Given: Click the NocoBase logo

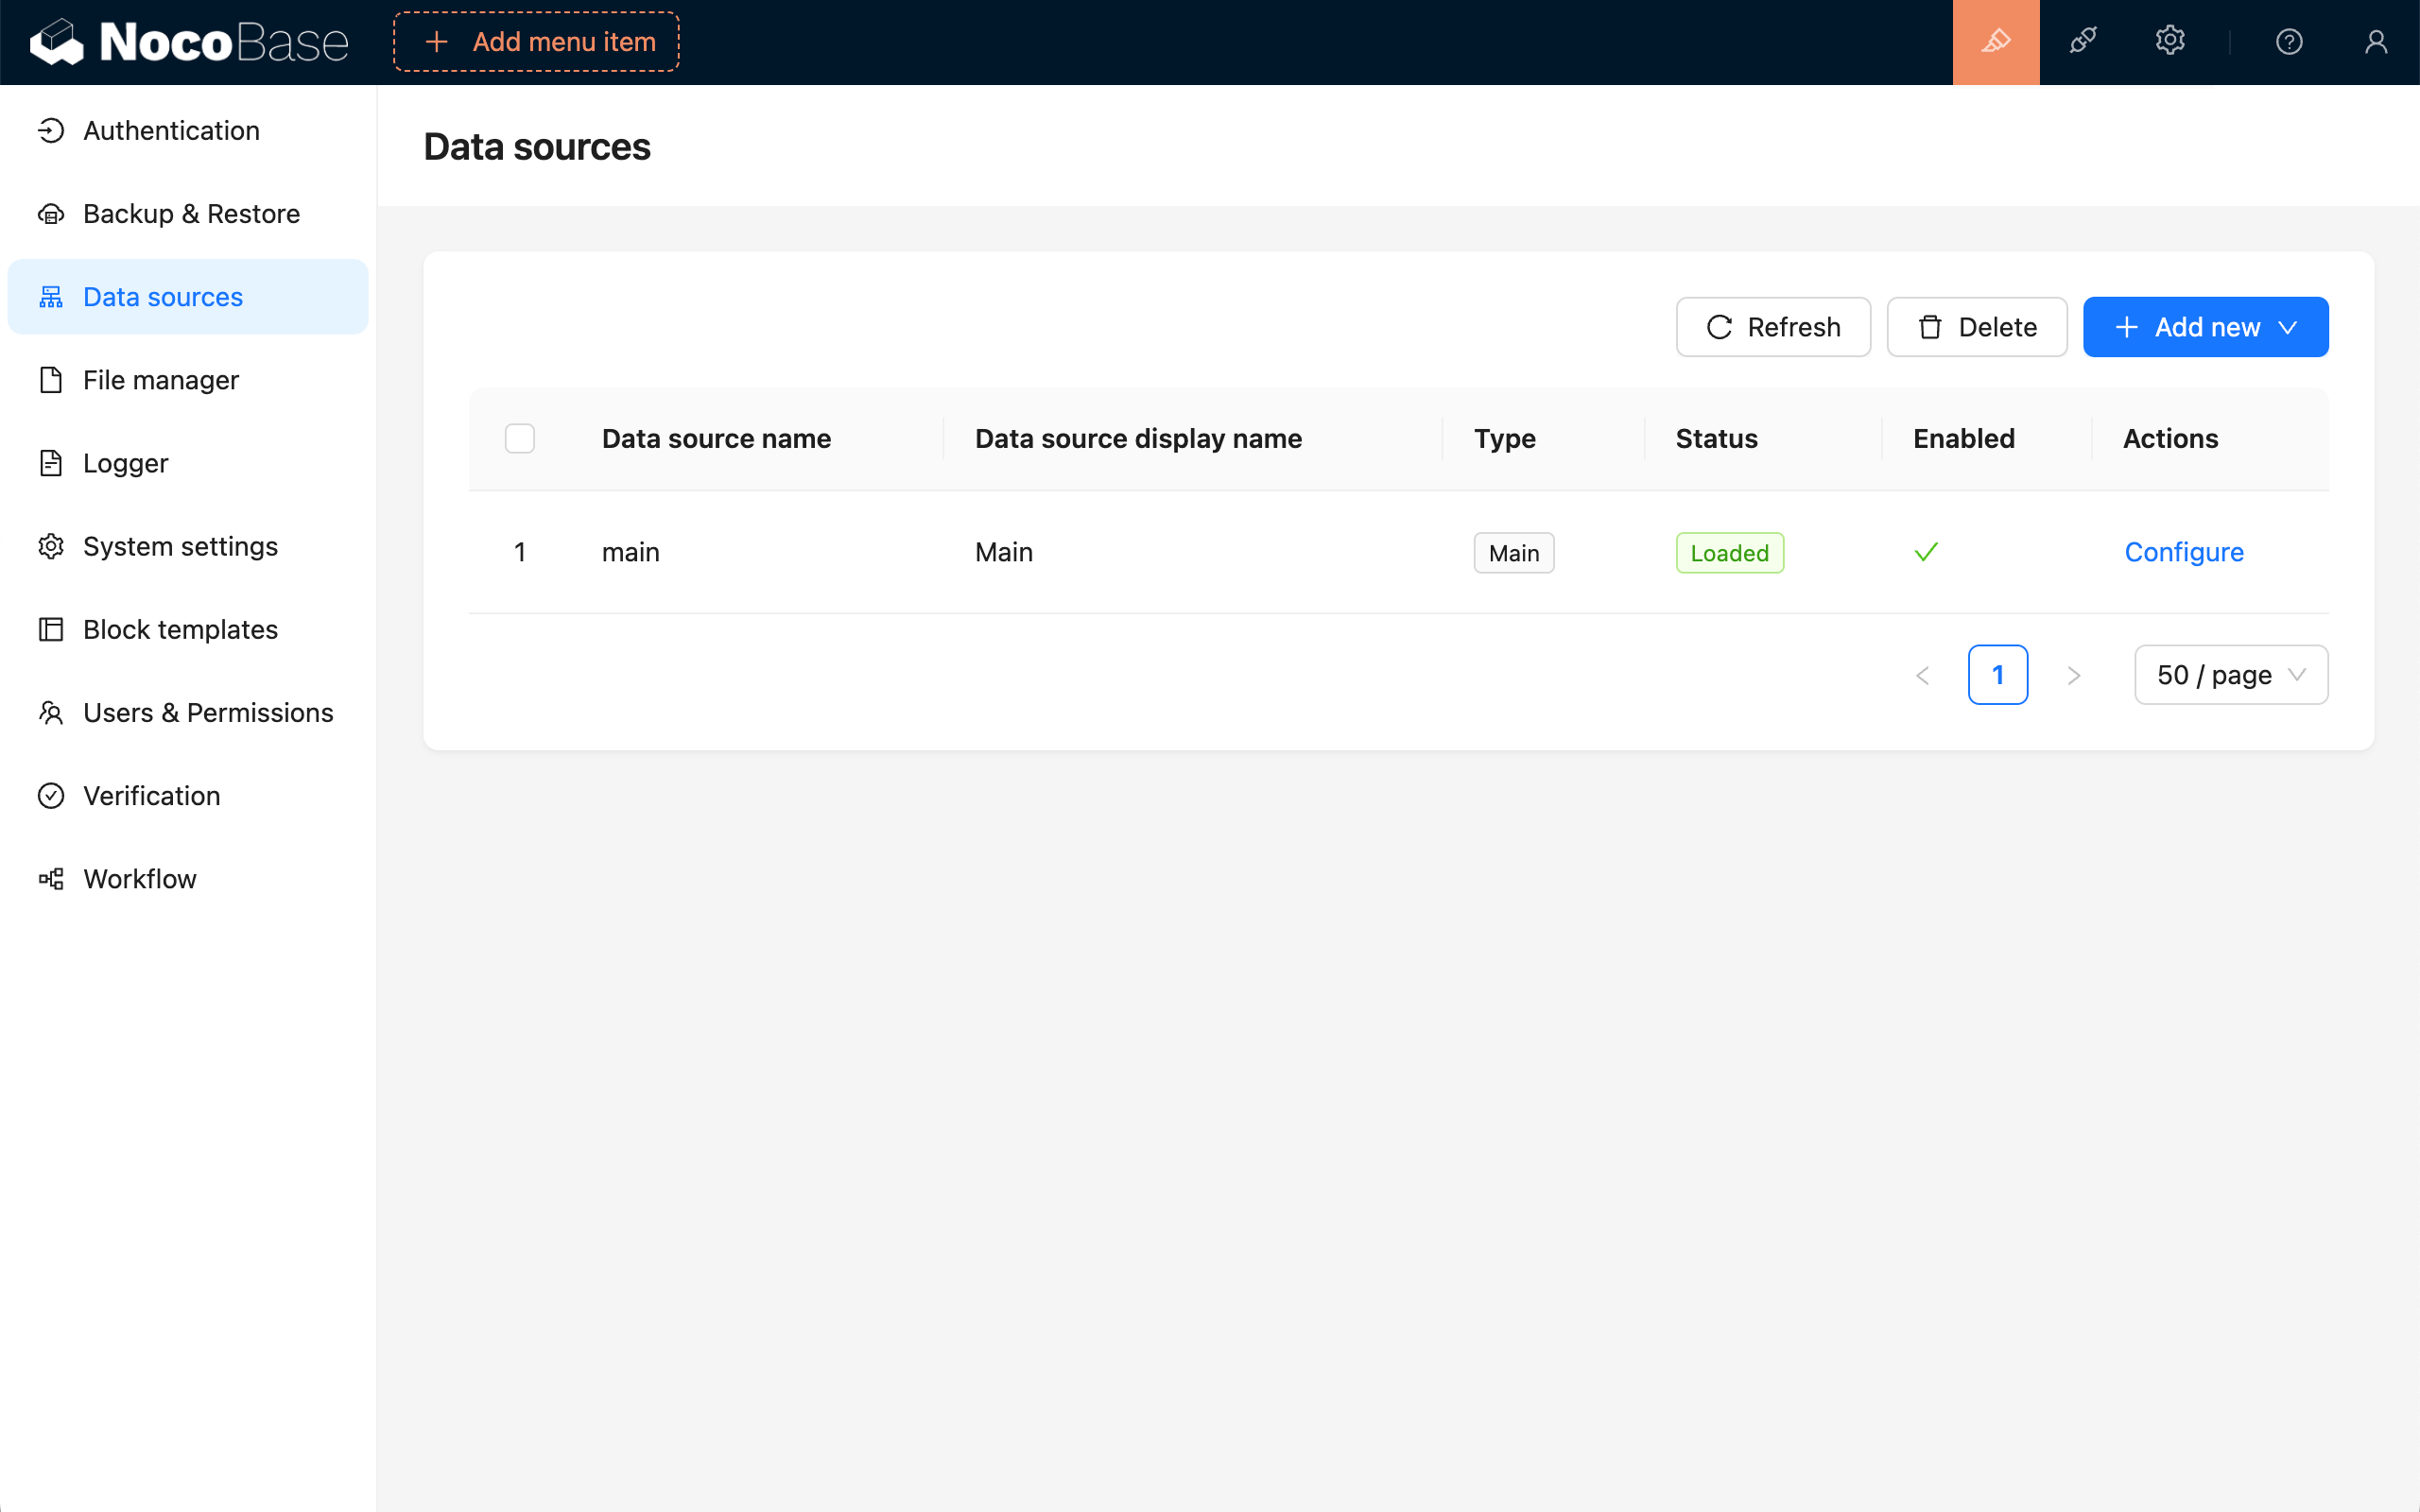Looking at the screenshot, I should (190, 42).
